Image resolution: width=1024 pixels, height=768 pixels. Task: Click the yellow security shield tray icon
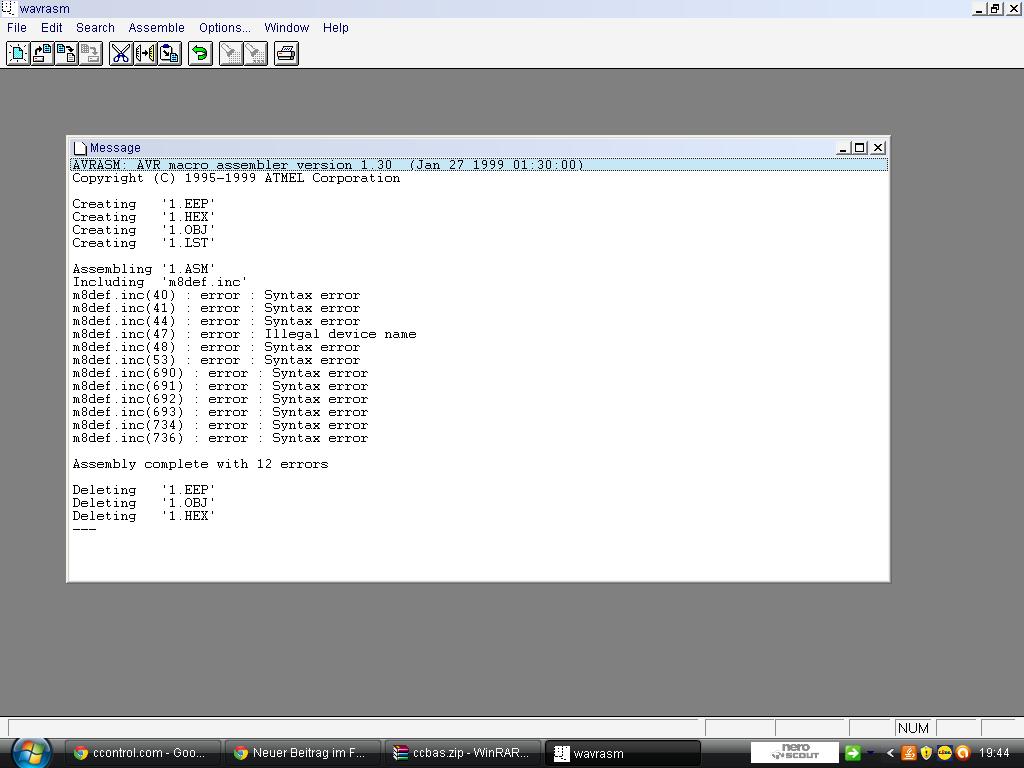[926, 753]
